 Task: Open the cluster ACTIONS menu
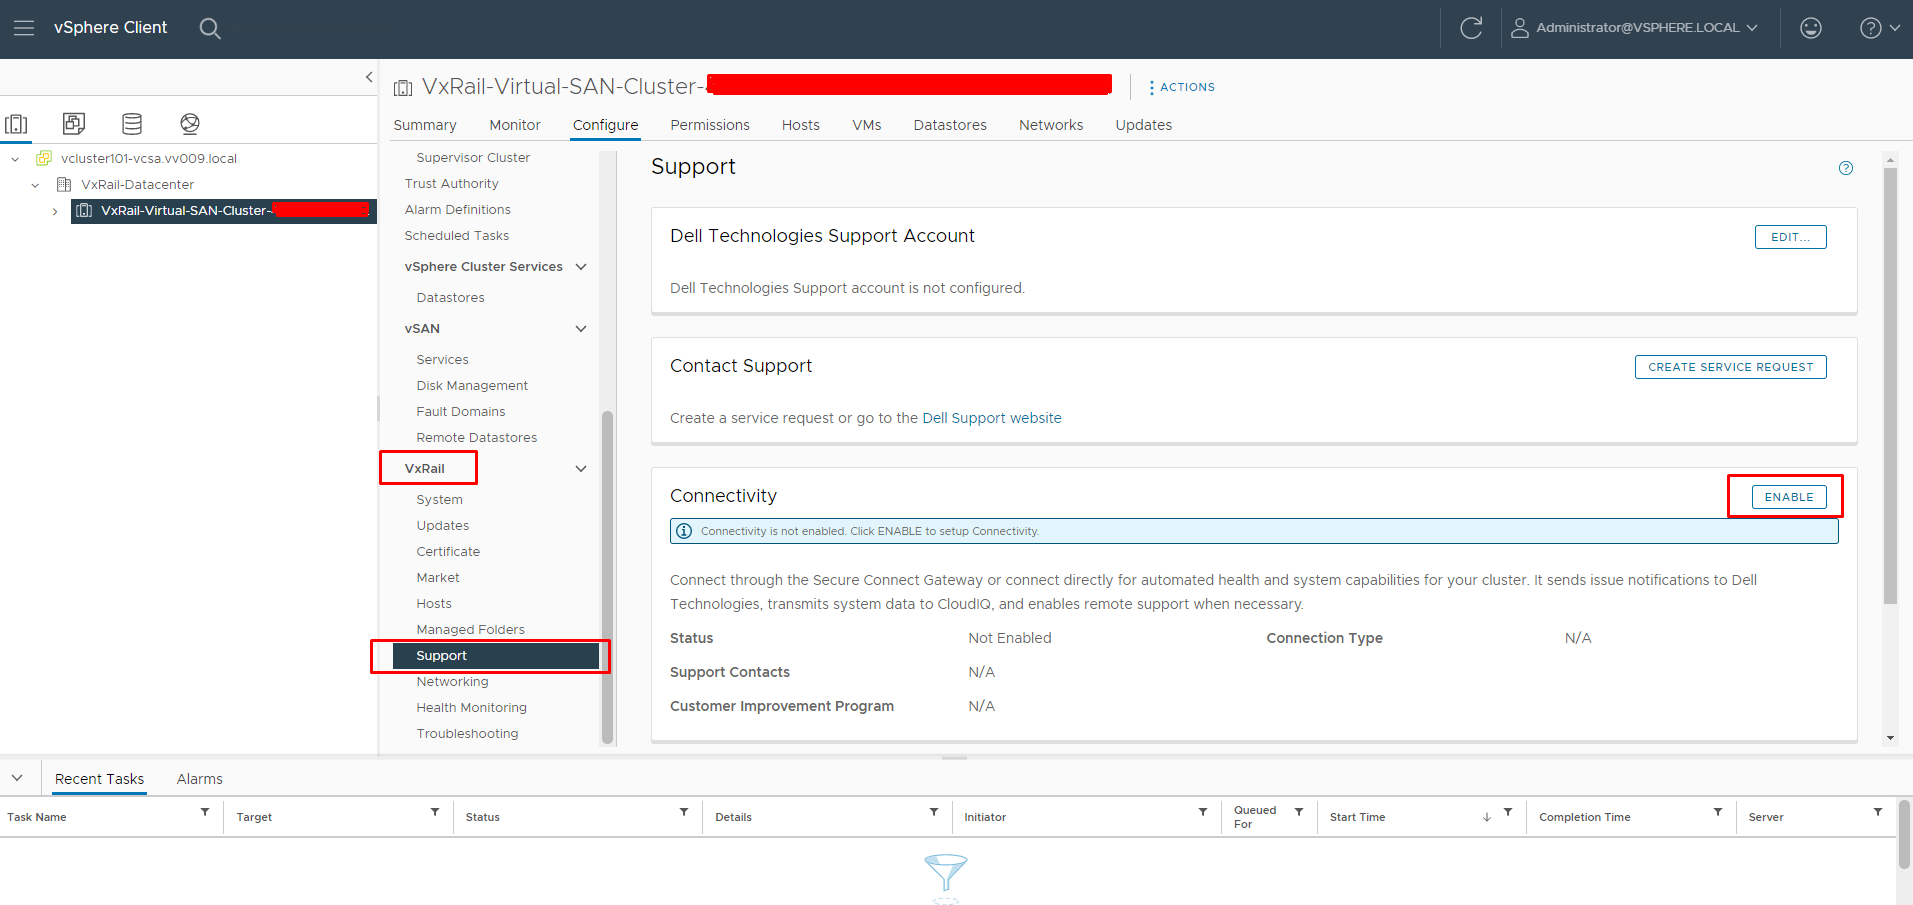pos(1182,87)
